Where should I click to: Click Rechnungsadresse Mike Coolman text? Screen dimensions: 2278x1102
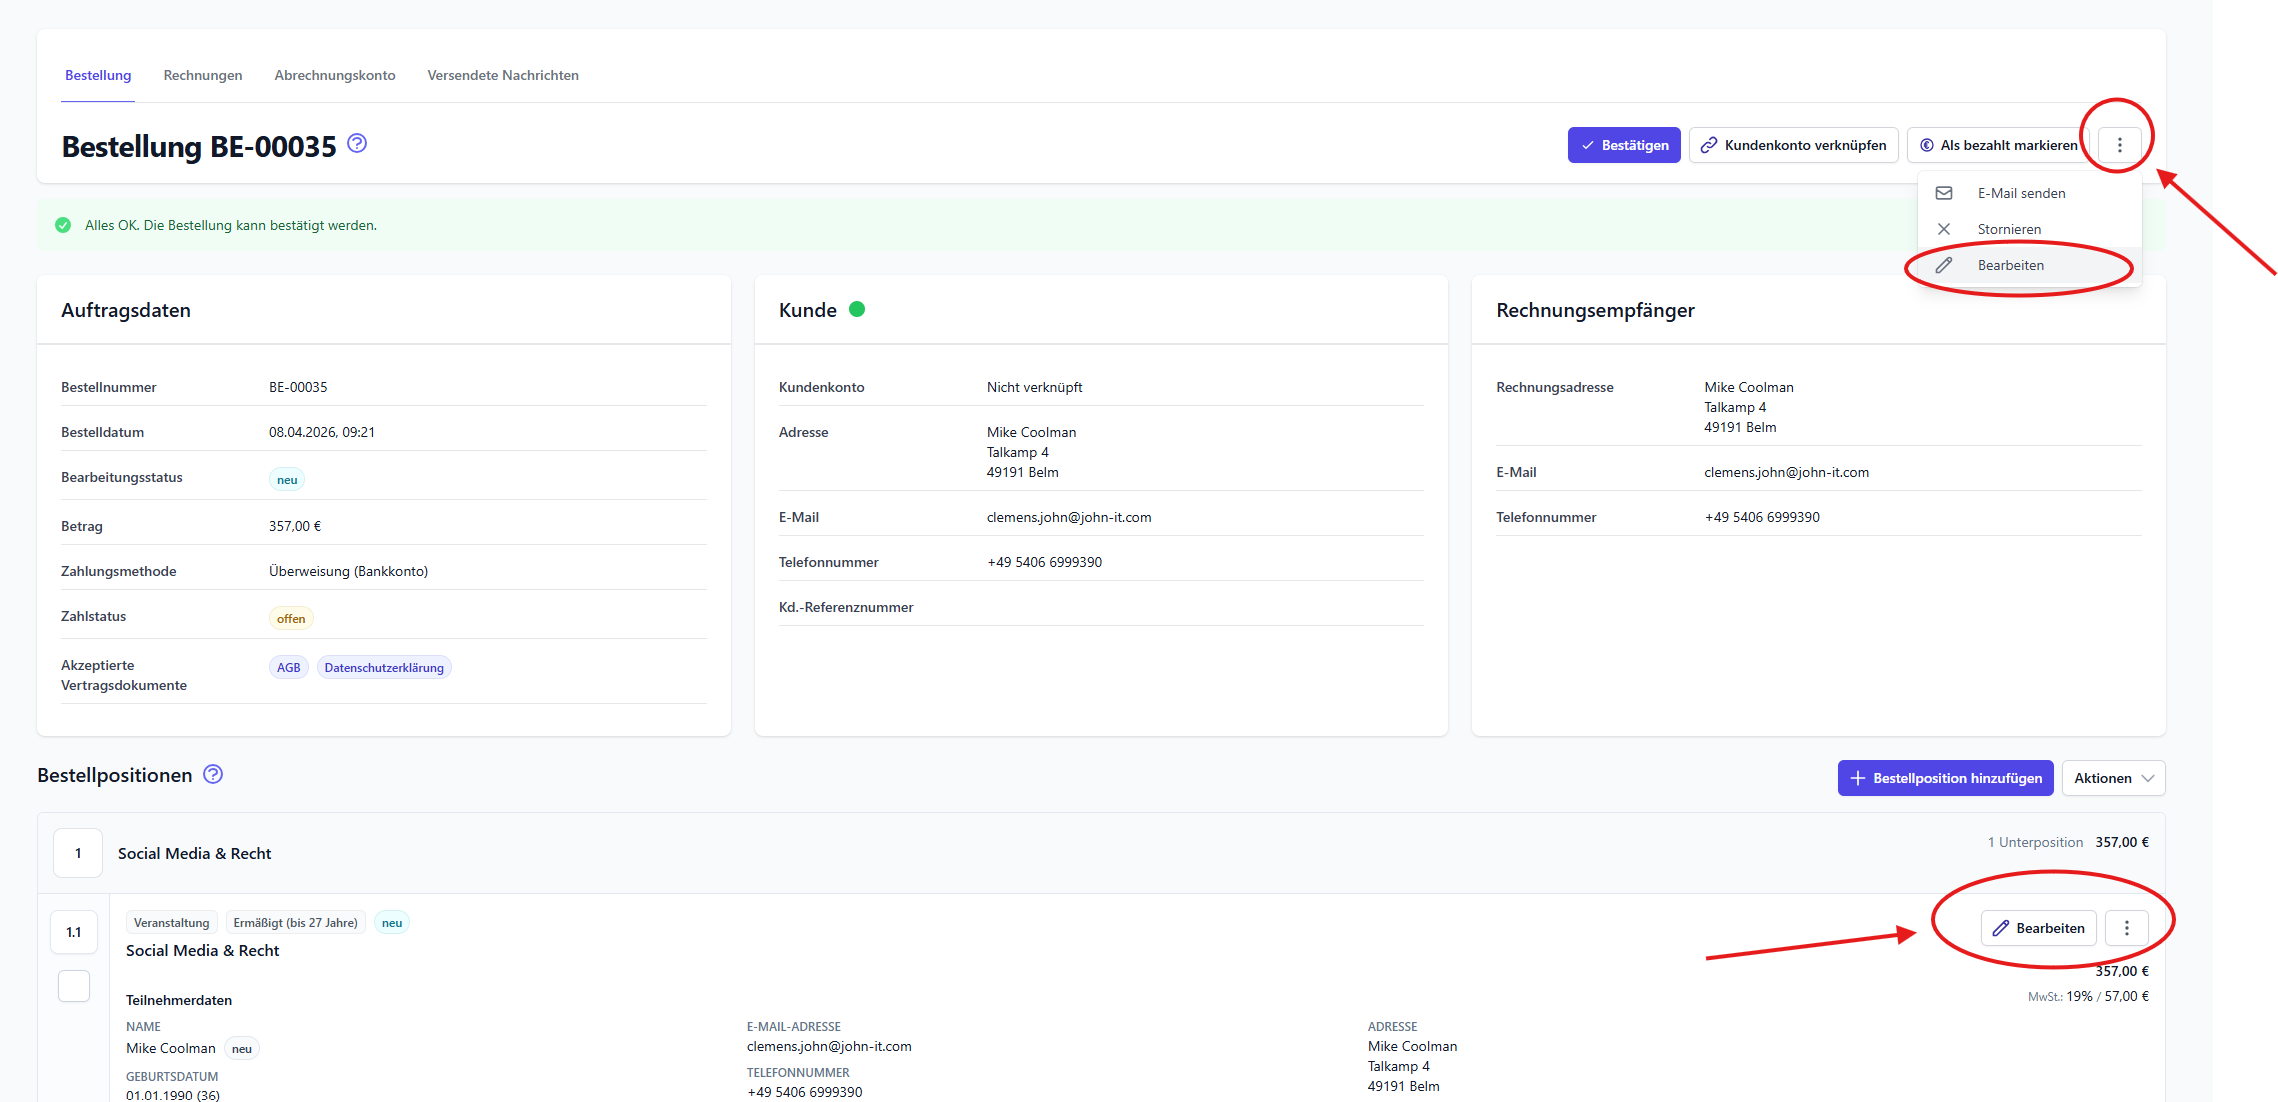pyautogui.click(x=1749, y=387)
